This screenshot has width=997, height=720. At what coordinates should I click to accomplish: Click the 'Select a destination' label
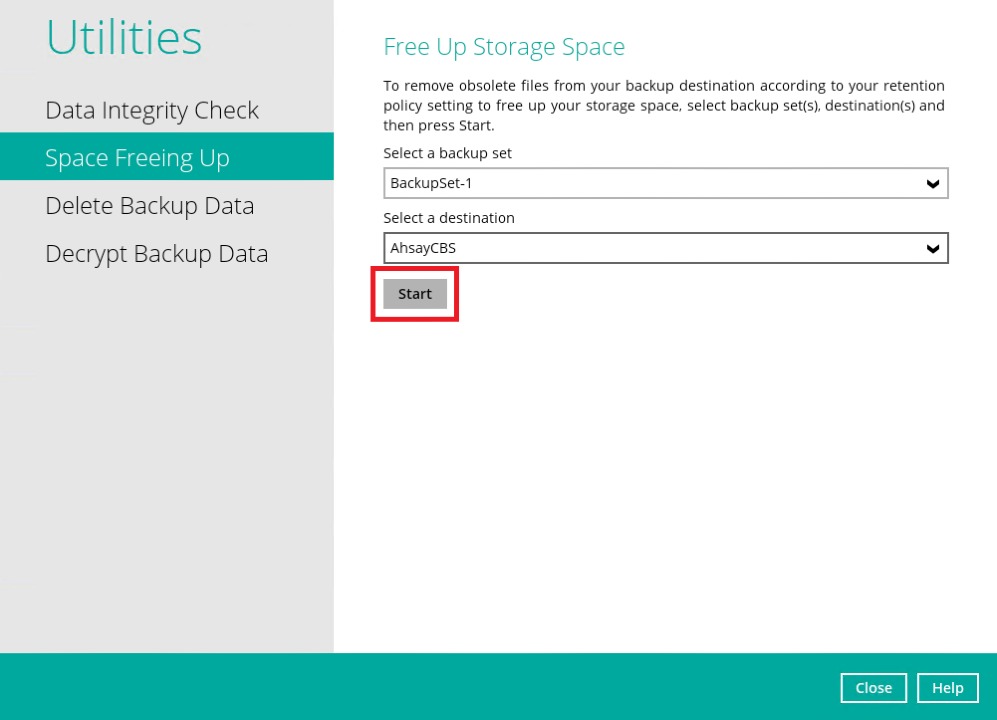[449, 218]
